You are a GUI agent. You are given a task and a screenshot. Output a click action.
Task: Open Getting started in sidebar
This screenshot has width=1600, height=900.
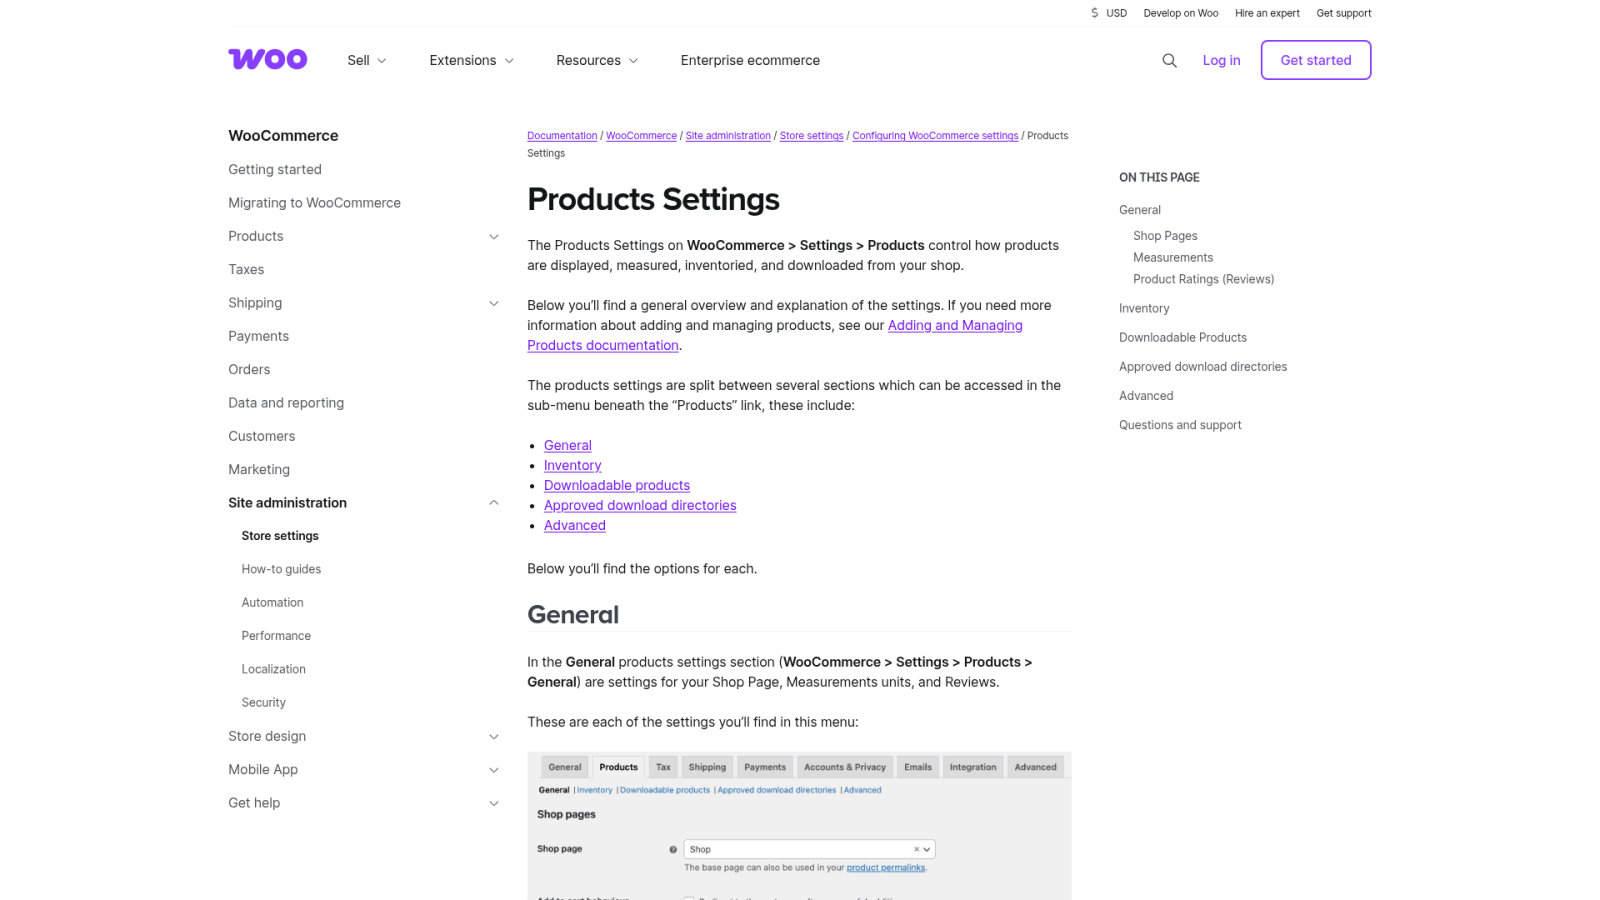[x=275, y=169]
